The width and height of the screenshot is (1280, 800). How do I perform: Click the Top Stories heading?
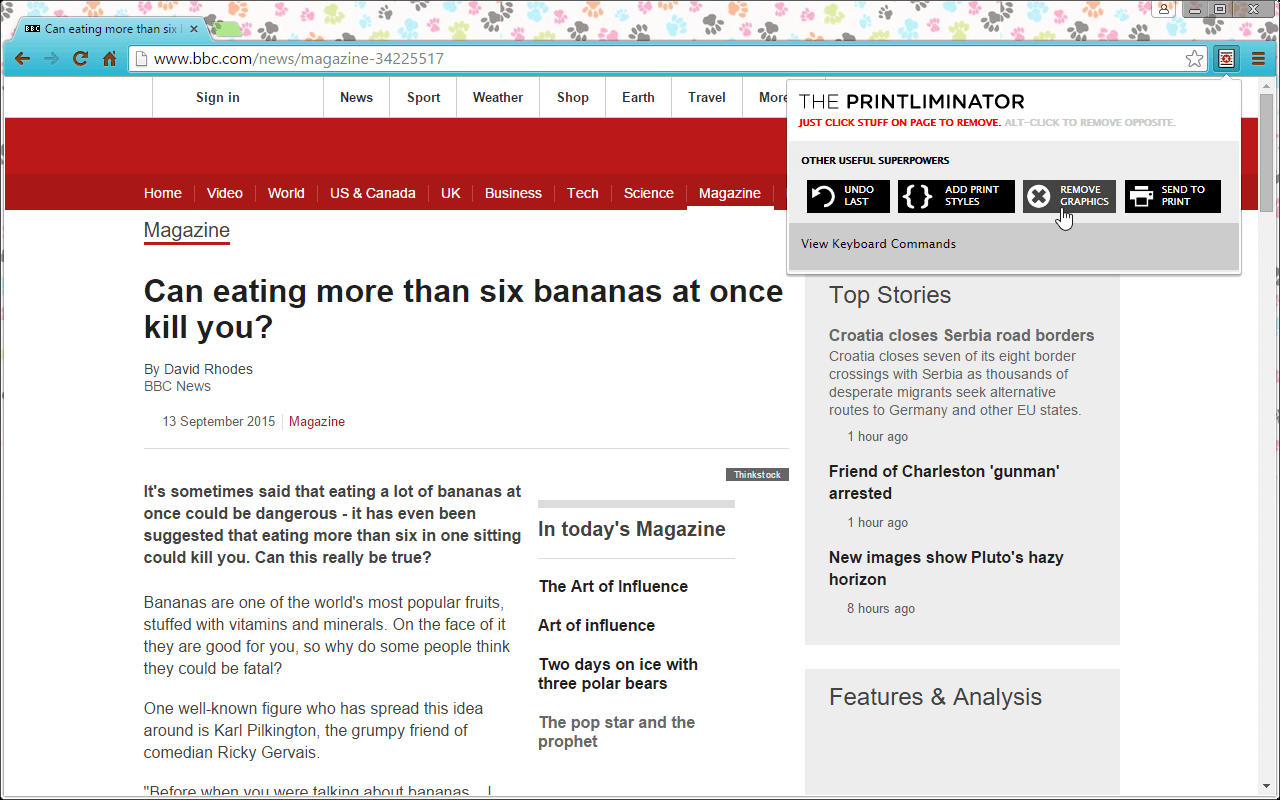point(890,295)
